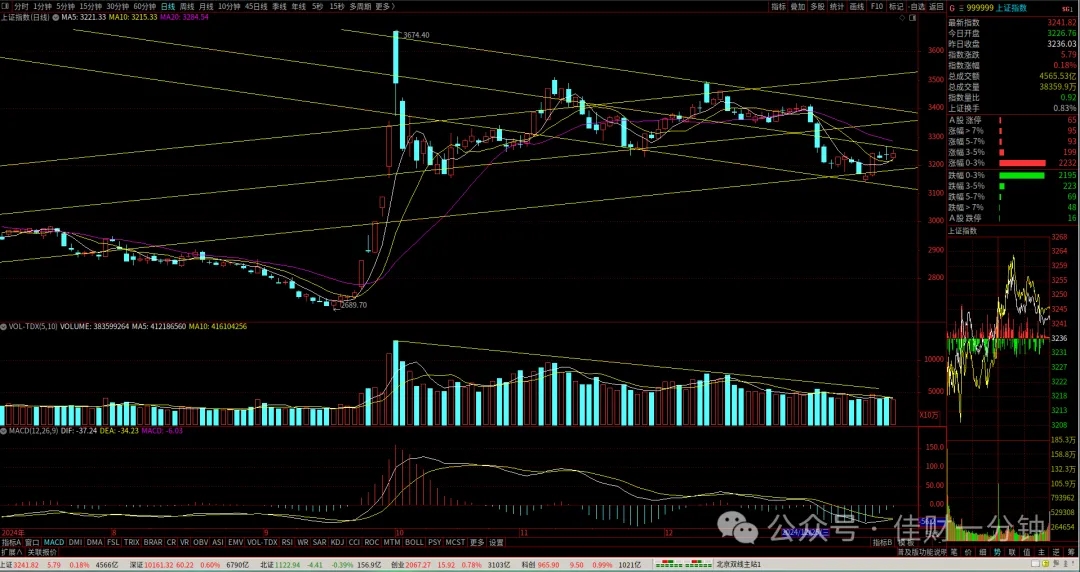Select the 60分钟 period
The width and height of the screenshot is (1080, 572).
[145, 6]
